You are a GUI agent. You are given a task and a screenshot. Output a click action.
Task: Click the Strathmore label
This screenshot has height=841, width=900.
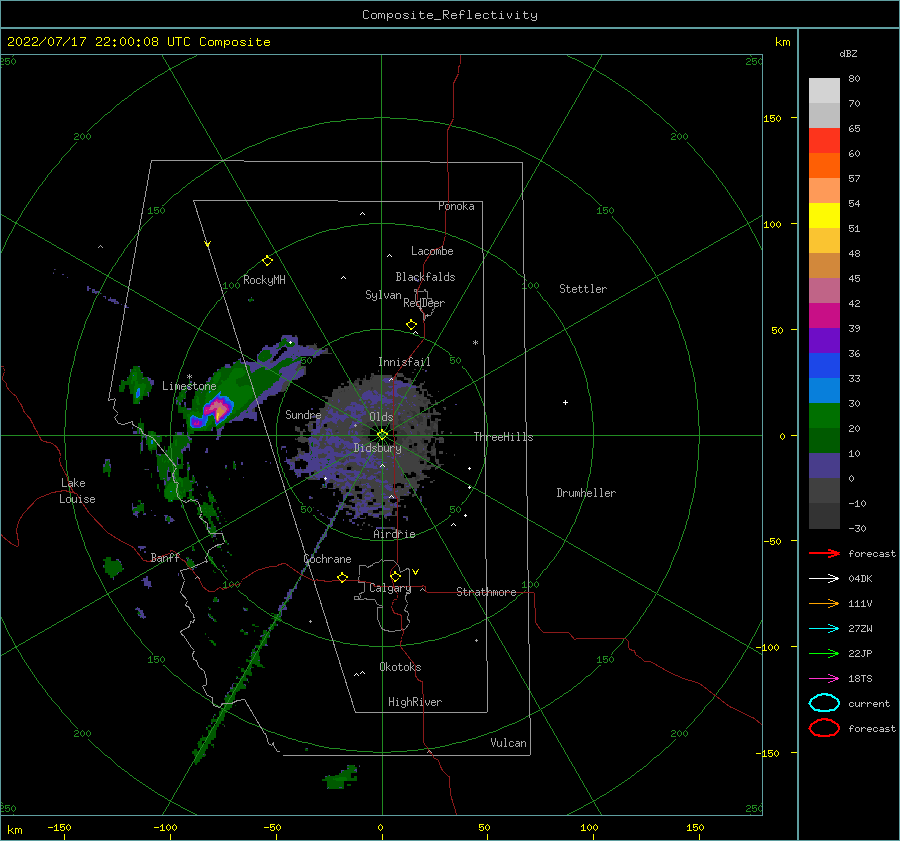(x=486, y=592)
